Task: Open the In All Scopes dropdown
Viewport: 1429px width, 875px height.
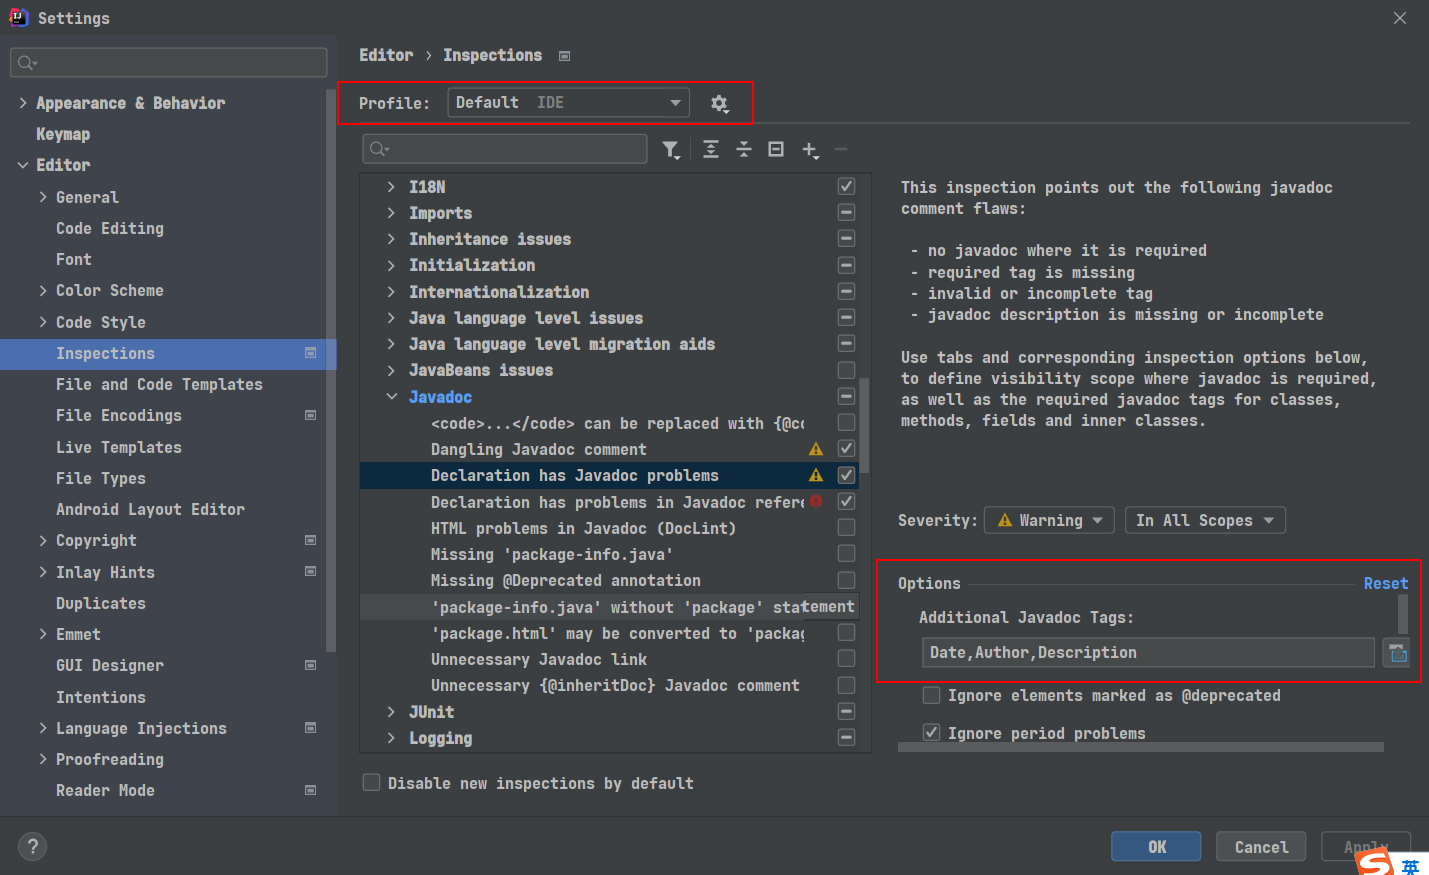Action: point(1205,520)
